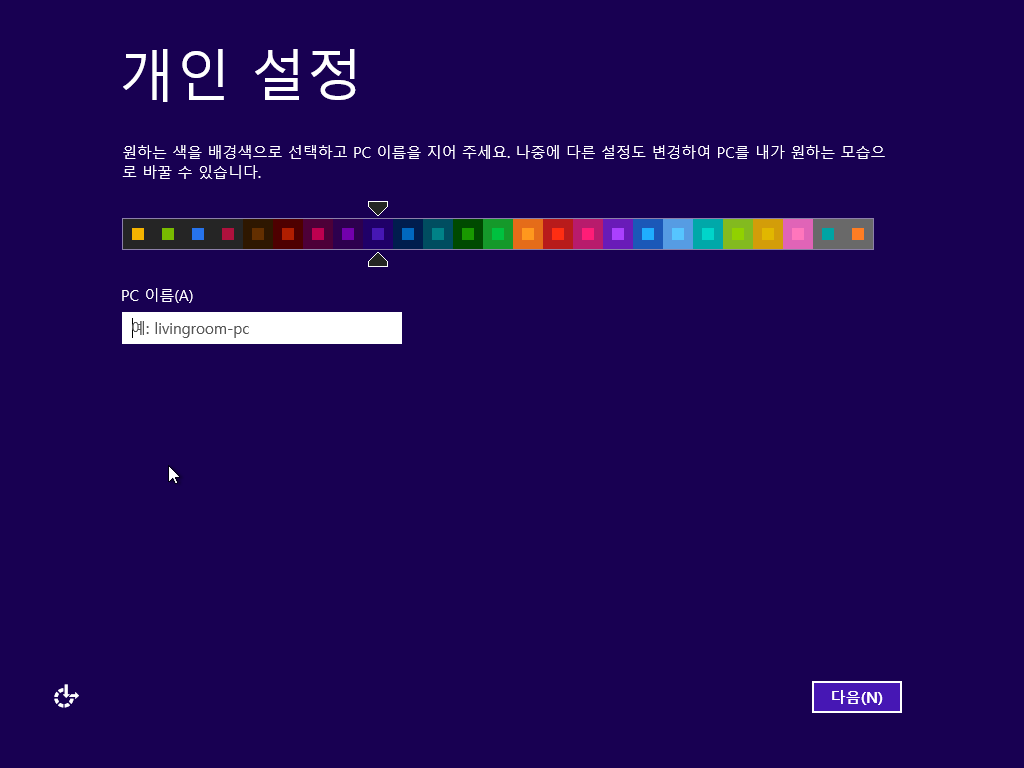Choose the yellow swatch on gold background
Screen dimensions: 1024x768
tap(768, 234)
